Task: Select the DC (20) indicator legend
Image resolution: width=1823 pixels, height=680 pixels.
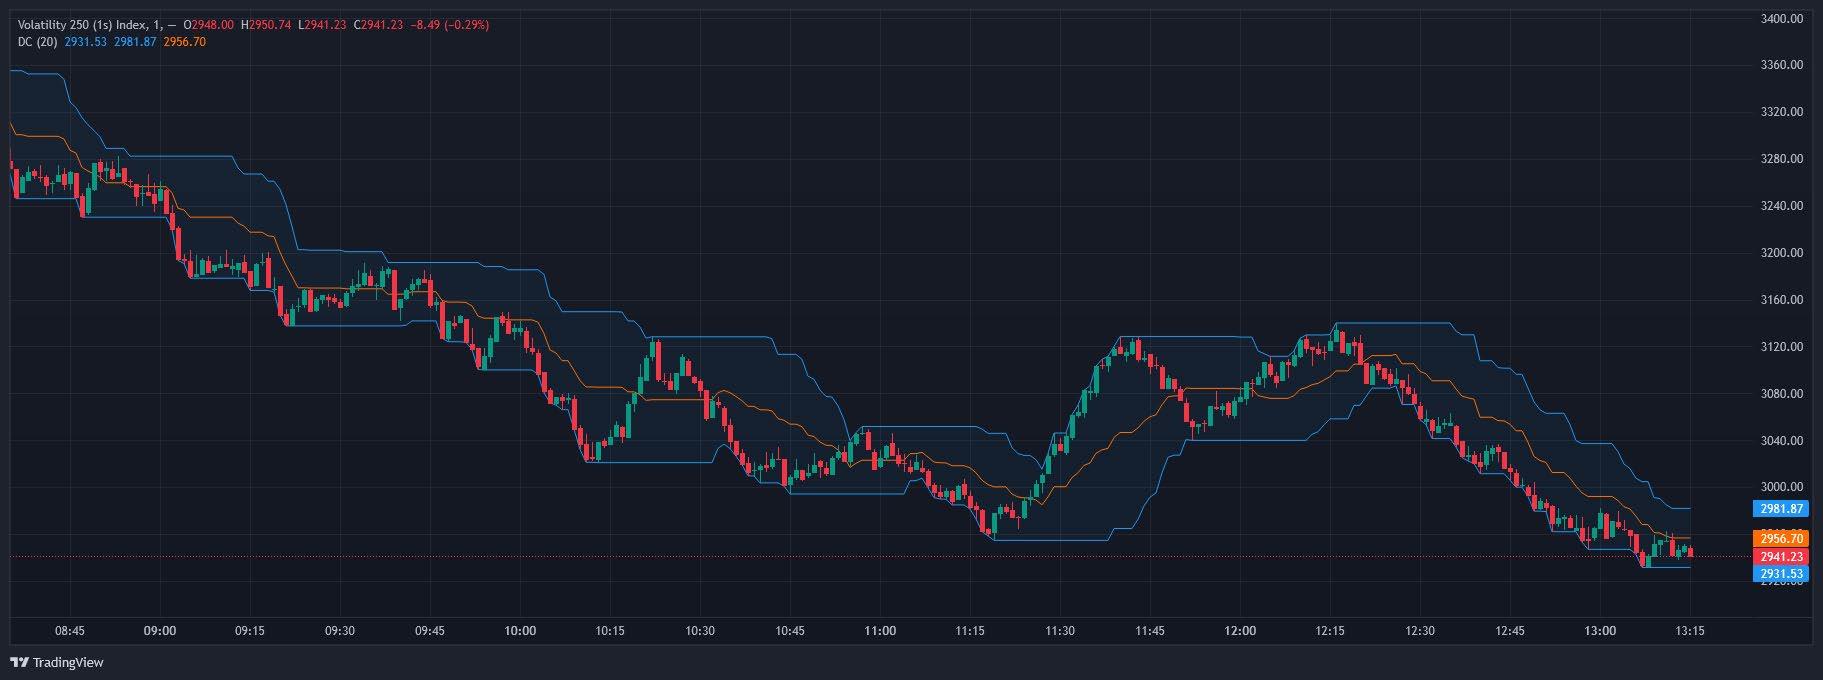Action: pos(38,41)
